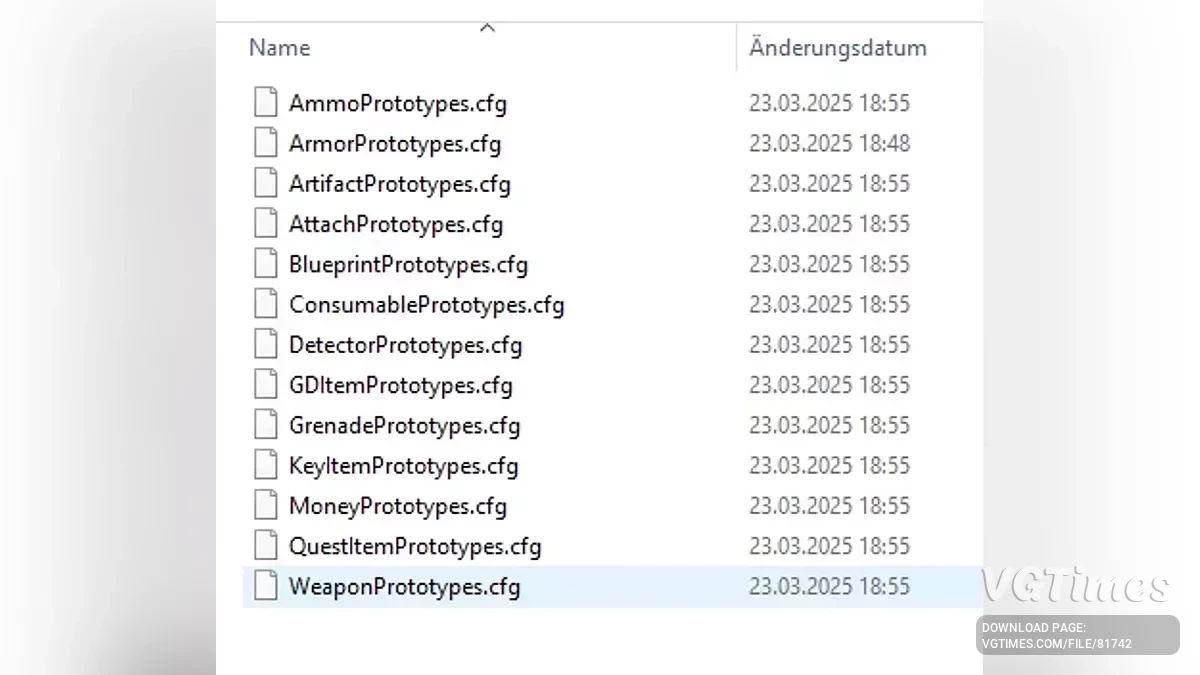Screen dimensions: 1200x675
Task: Click the AttachPrototypes.cfg file icon
Action: click(x=265, y=223)
